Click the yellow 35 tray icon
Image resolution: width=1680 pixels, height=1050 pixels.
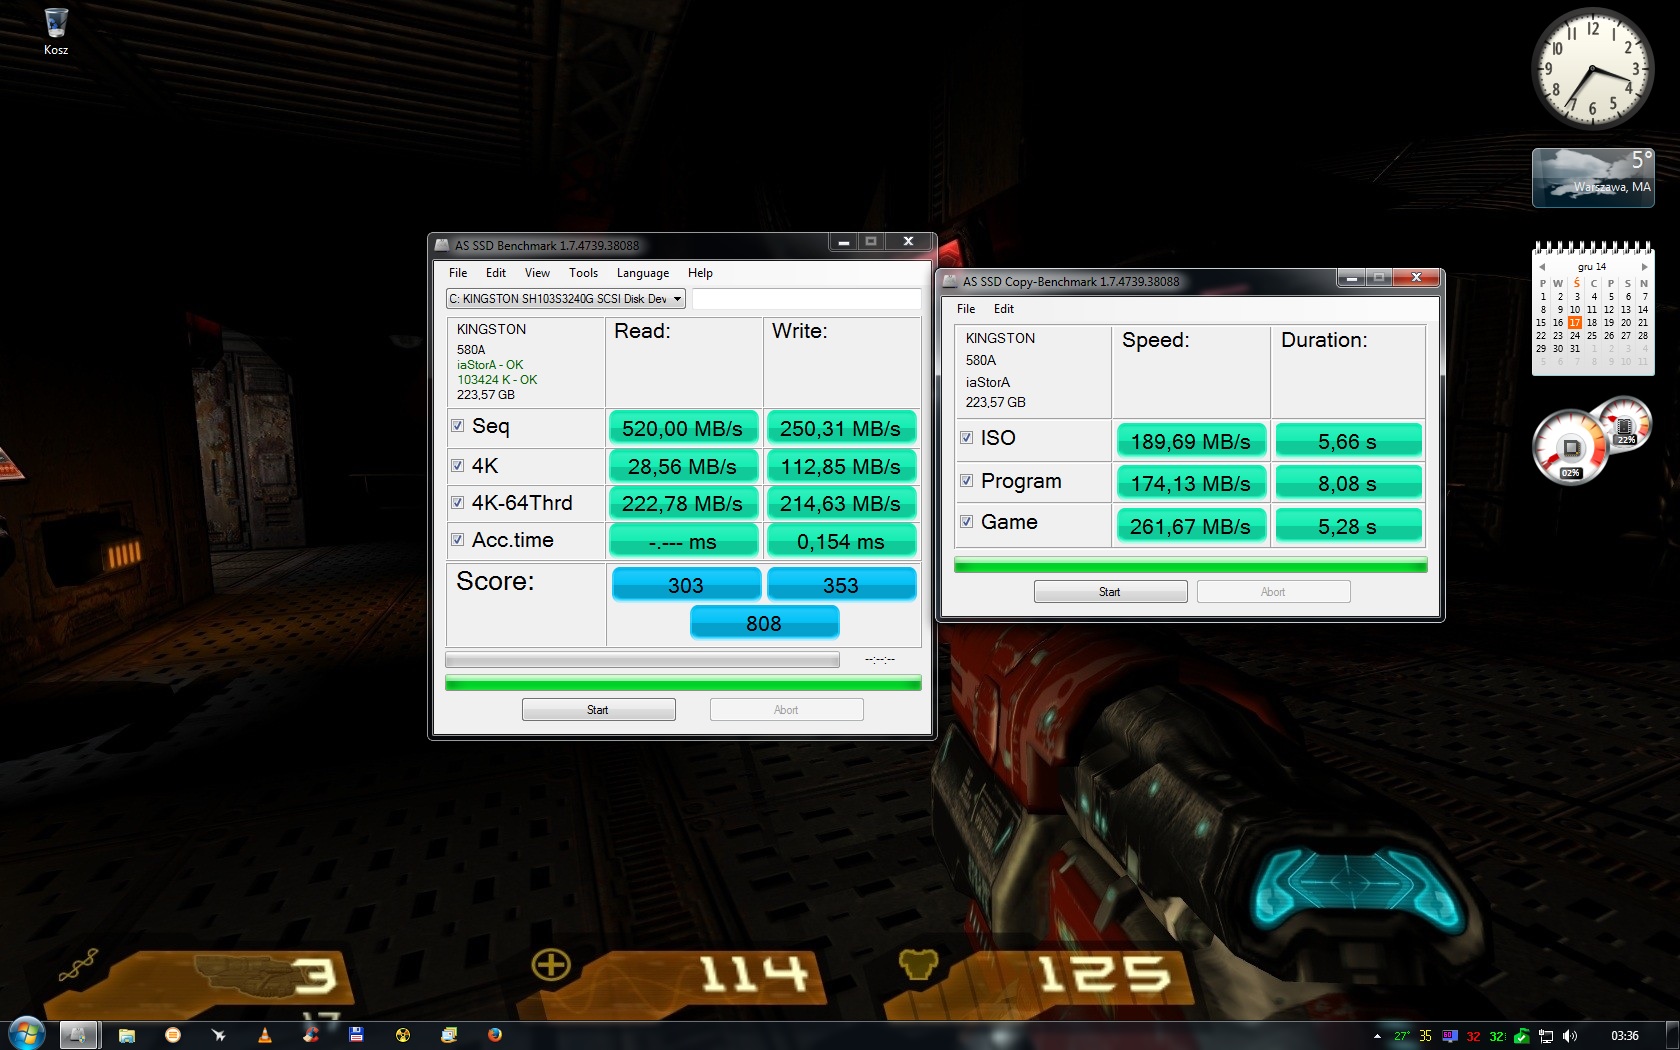1425,1036
